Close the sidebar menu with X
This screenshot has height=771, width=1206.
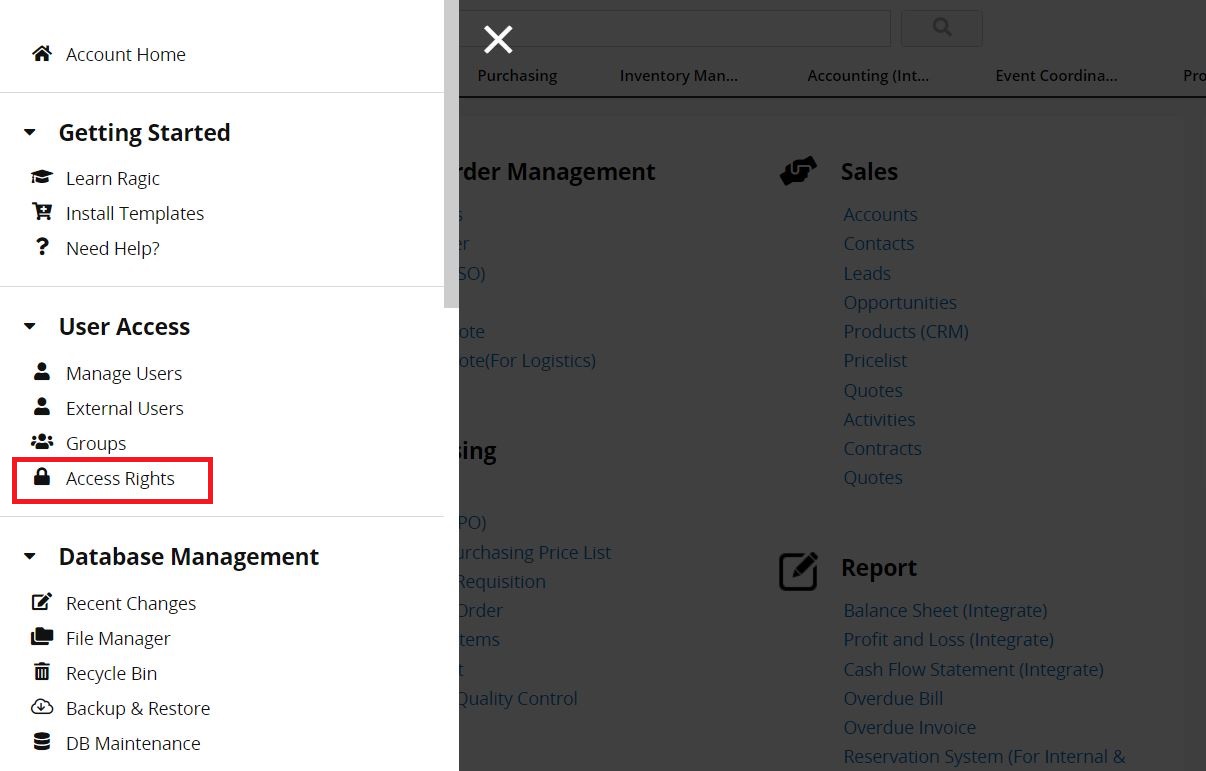pos(497,40)
